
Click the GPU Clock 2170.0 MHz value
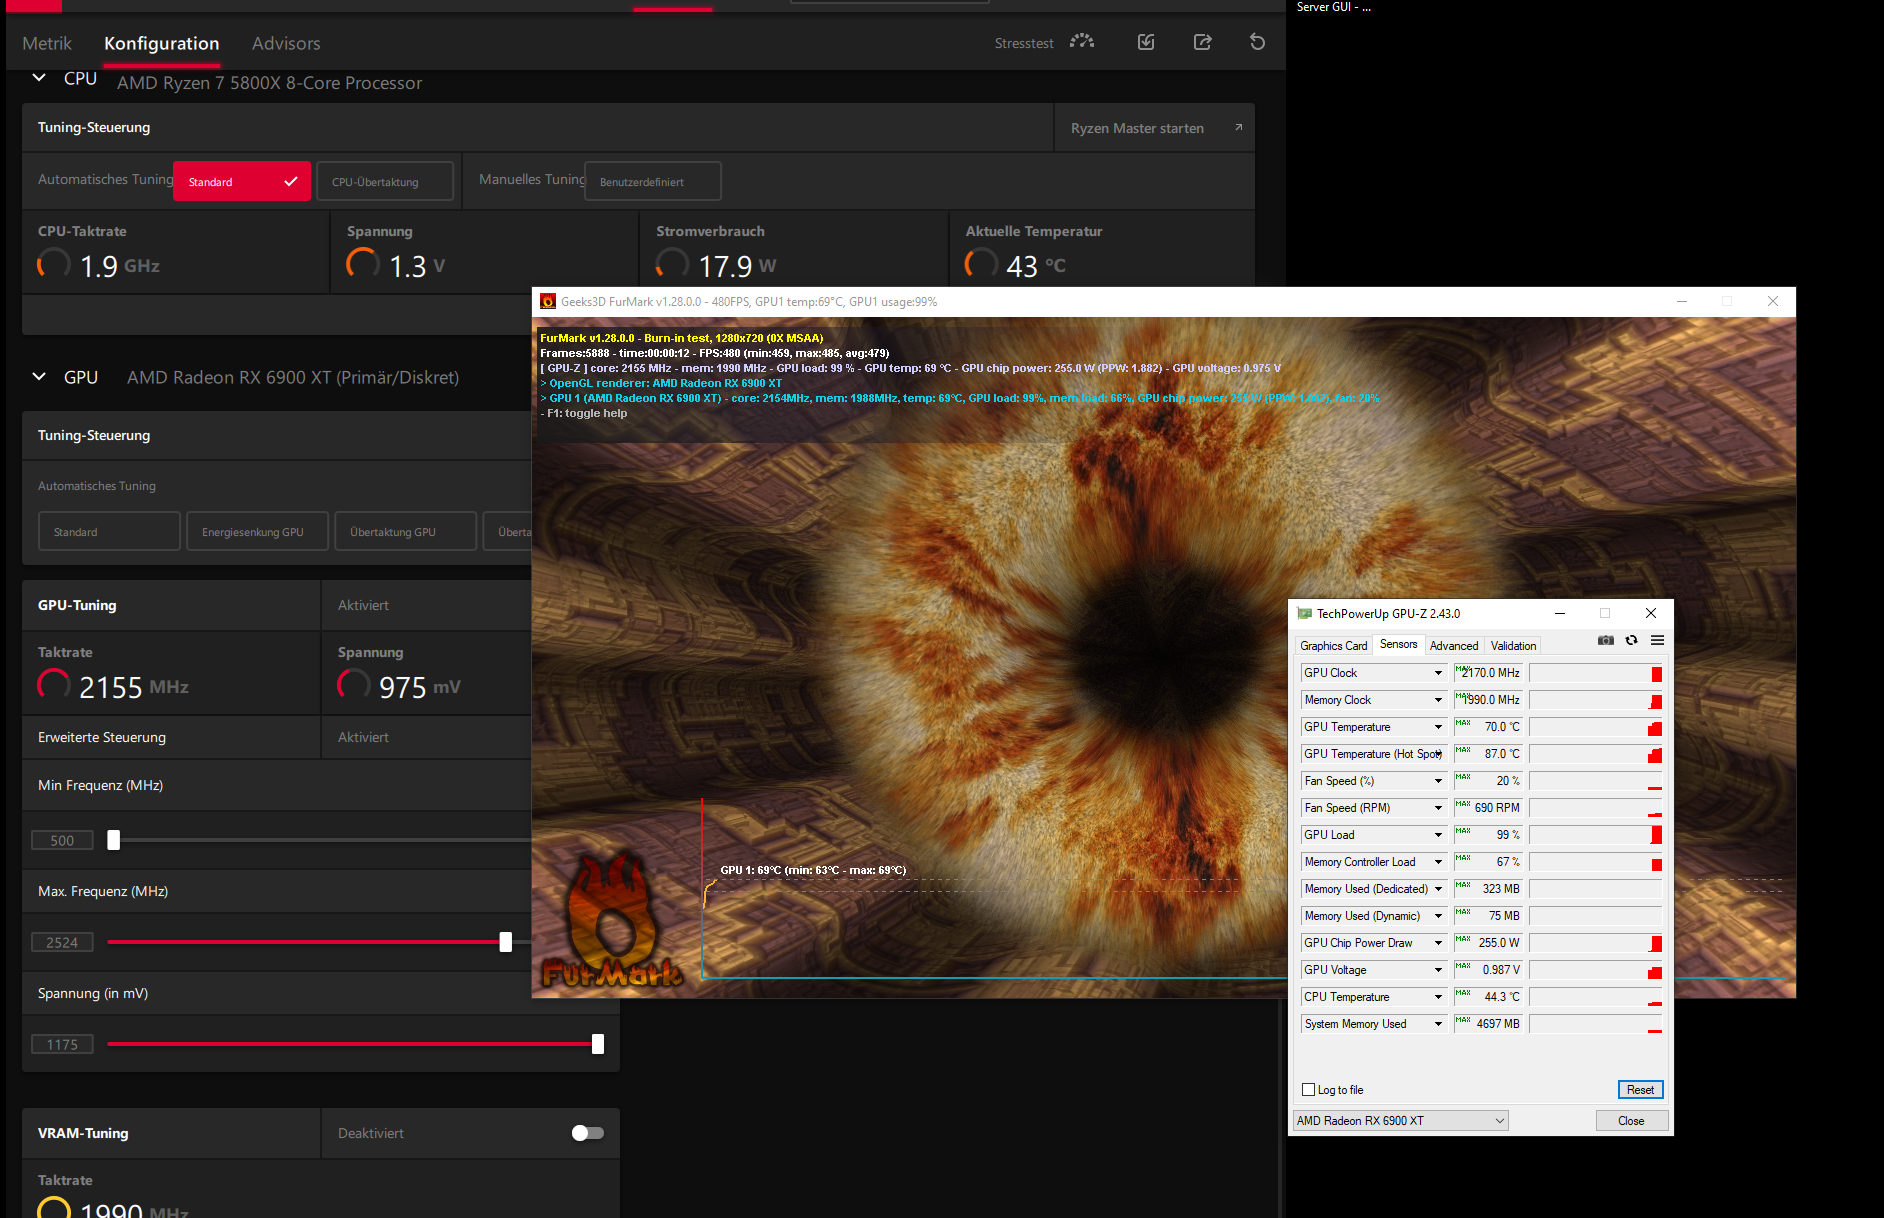point(1488,673)
